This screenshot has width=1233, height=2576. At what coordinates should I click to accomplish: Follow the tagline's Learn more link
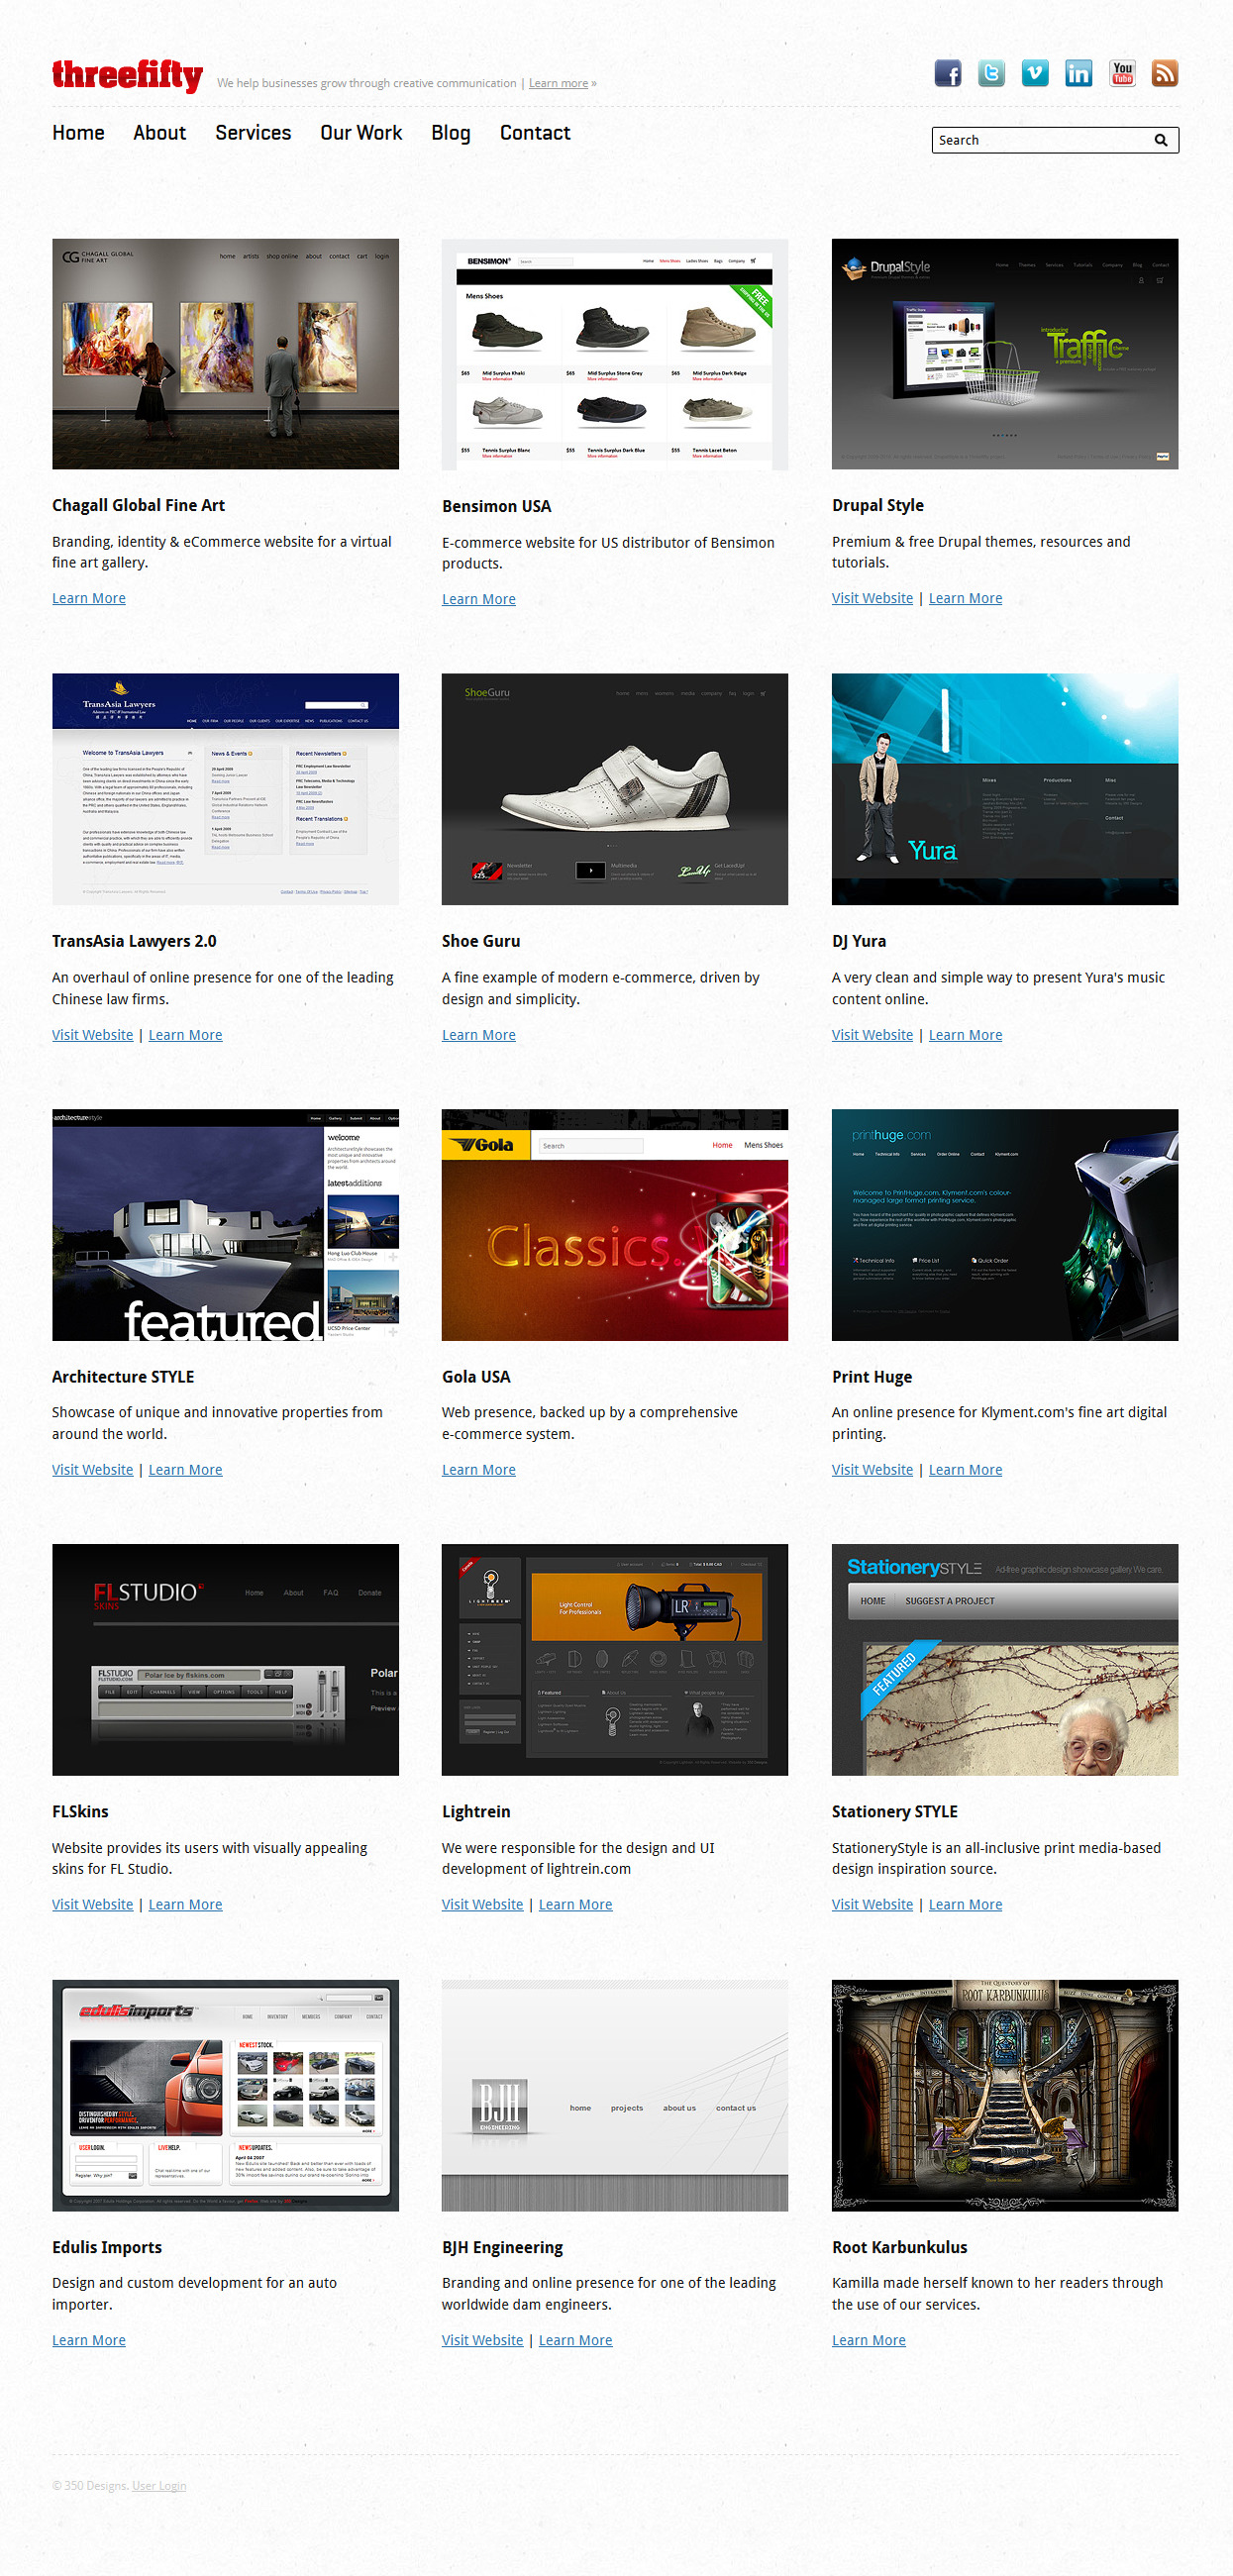(558, 83)
